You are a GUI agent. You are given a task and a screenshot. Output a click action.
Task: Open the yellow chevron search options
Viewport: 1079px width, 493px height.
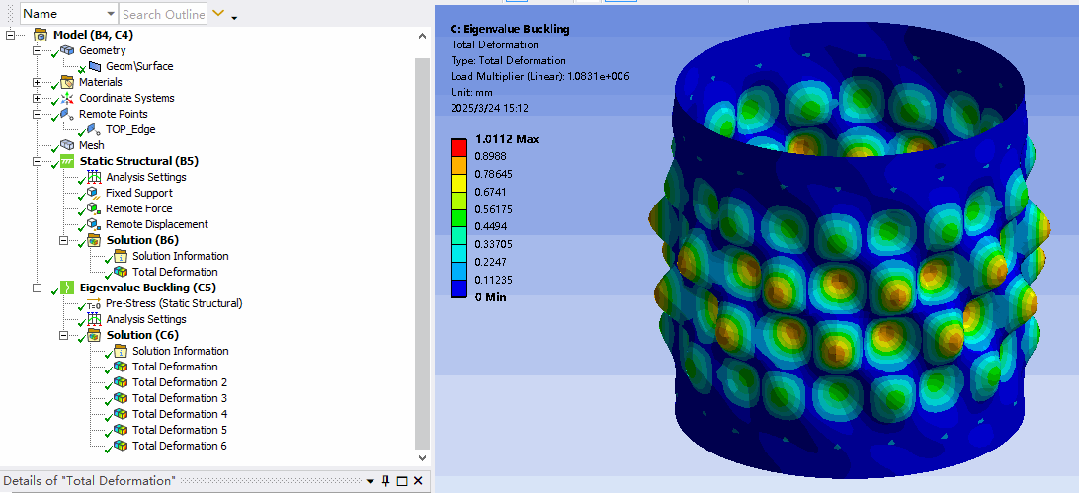pyautogui.click(x=217, y=13)
